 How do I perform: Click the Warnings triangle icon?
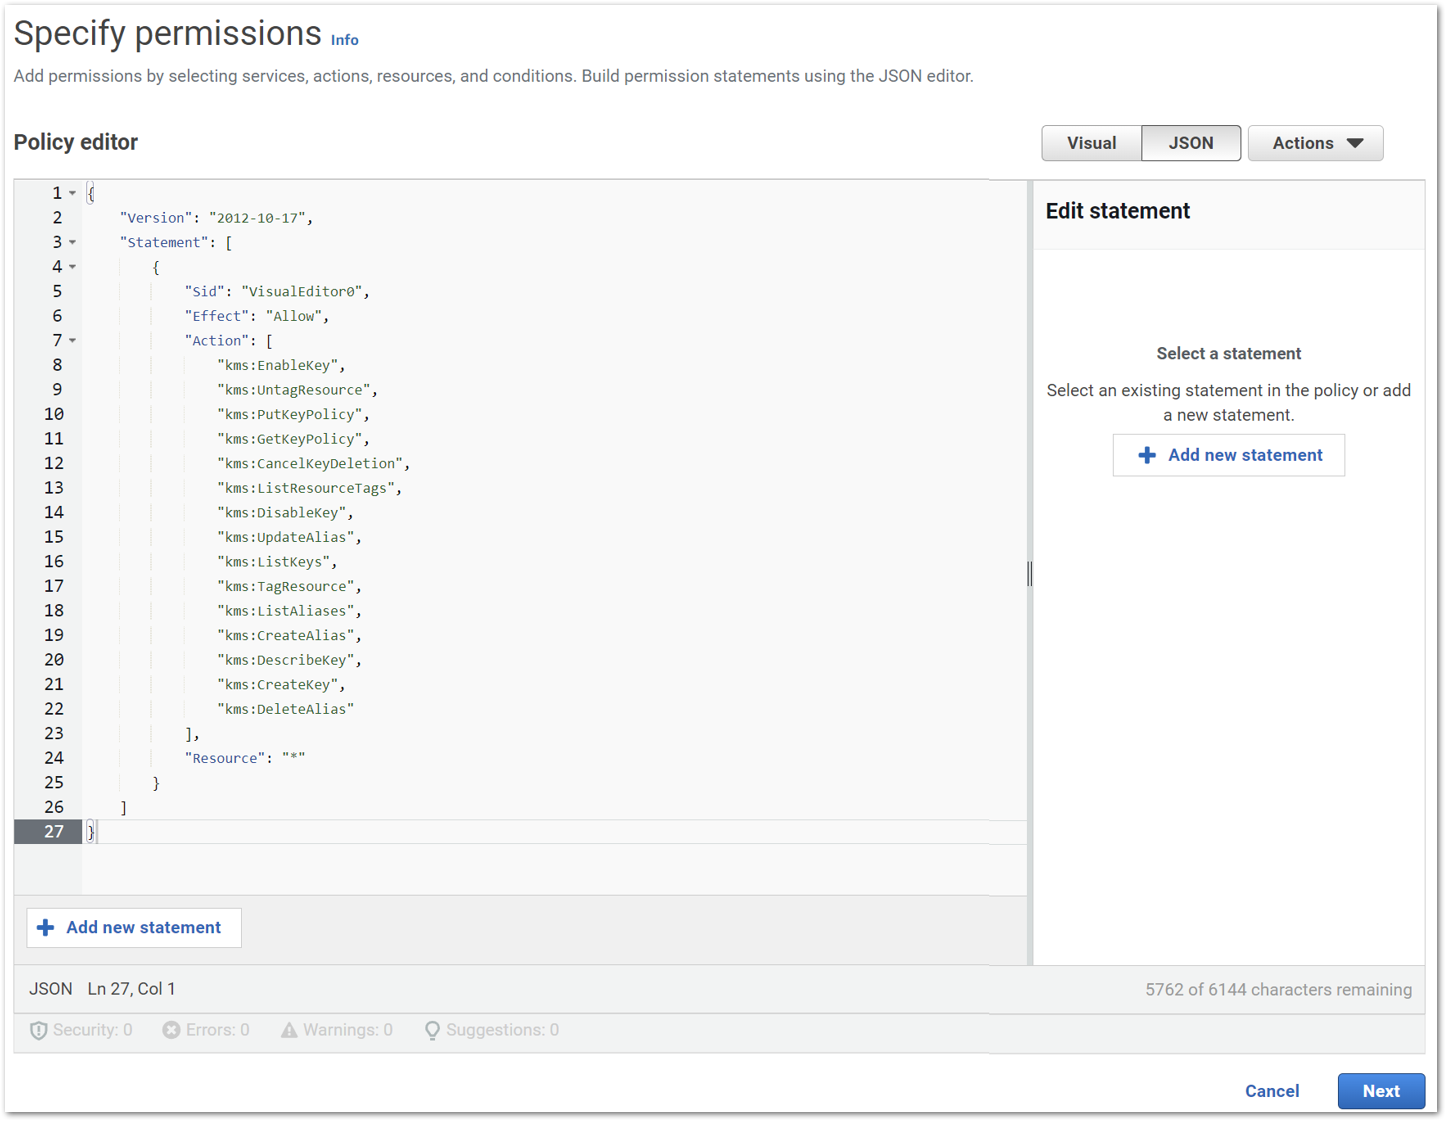click(x=289, y=1029)
